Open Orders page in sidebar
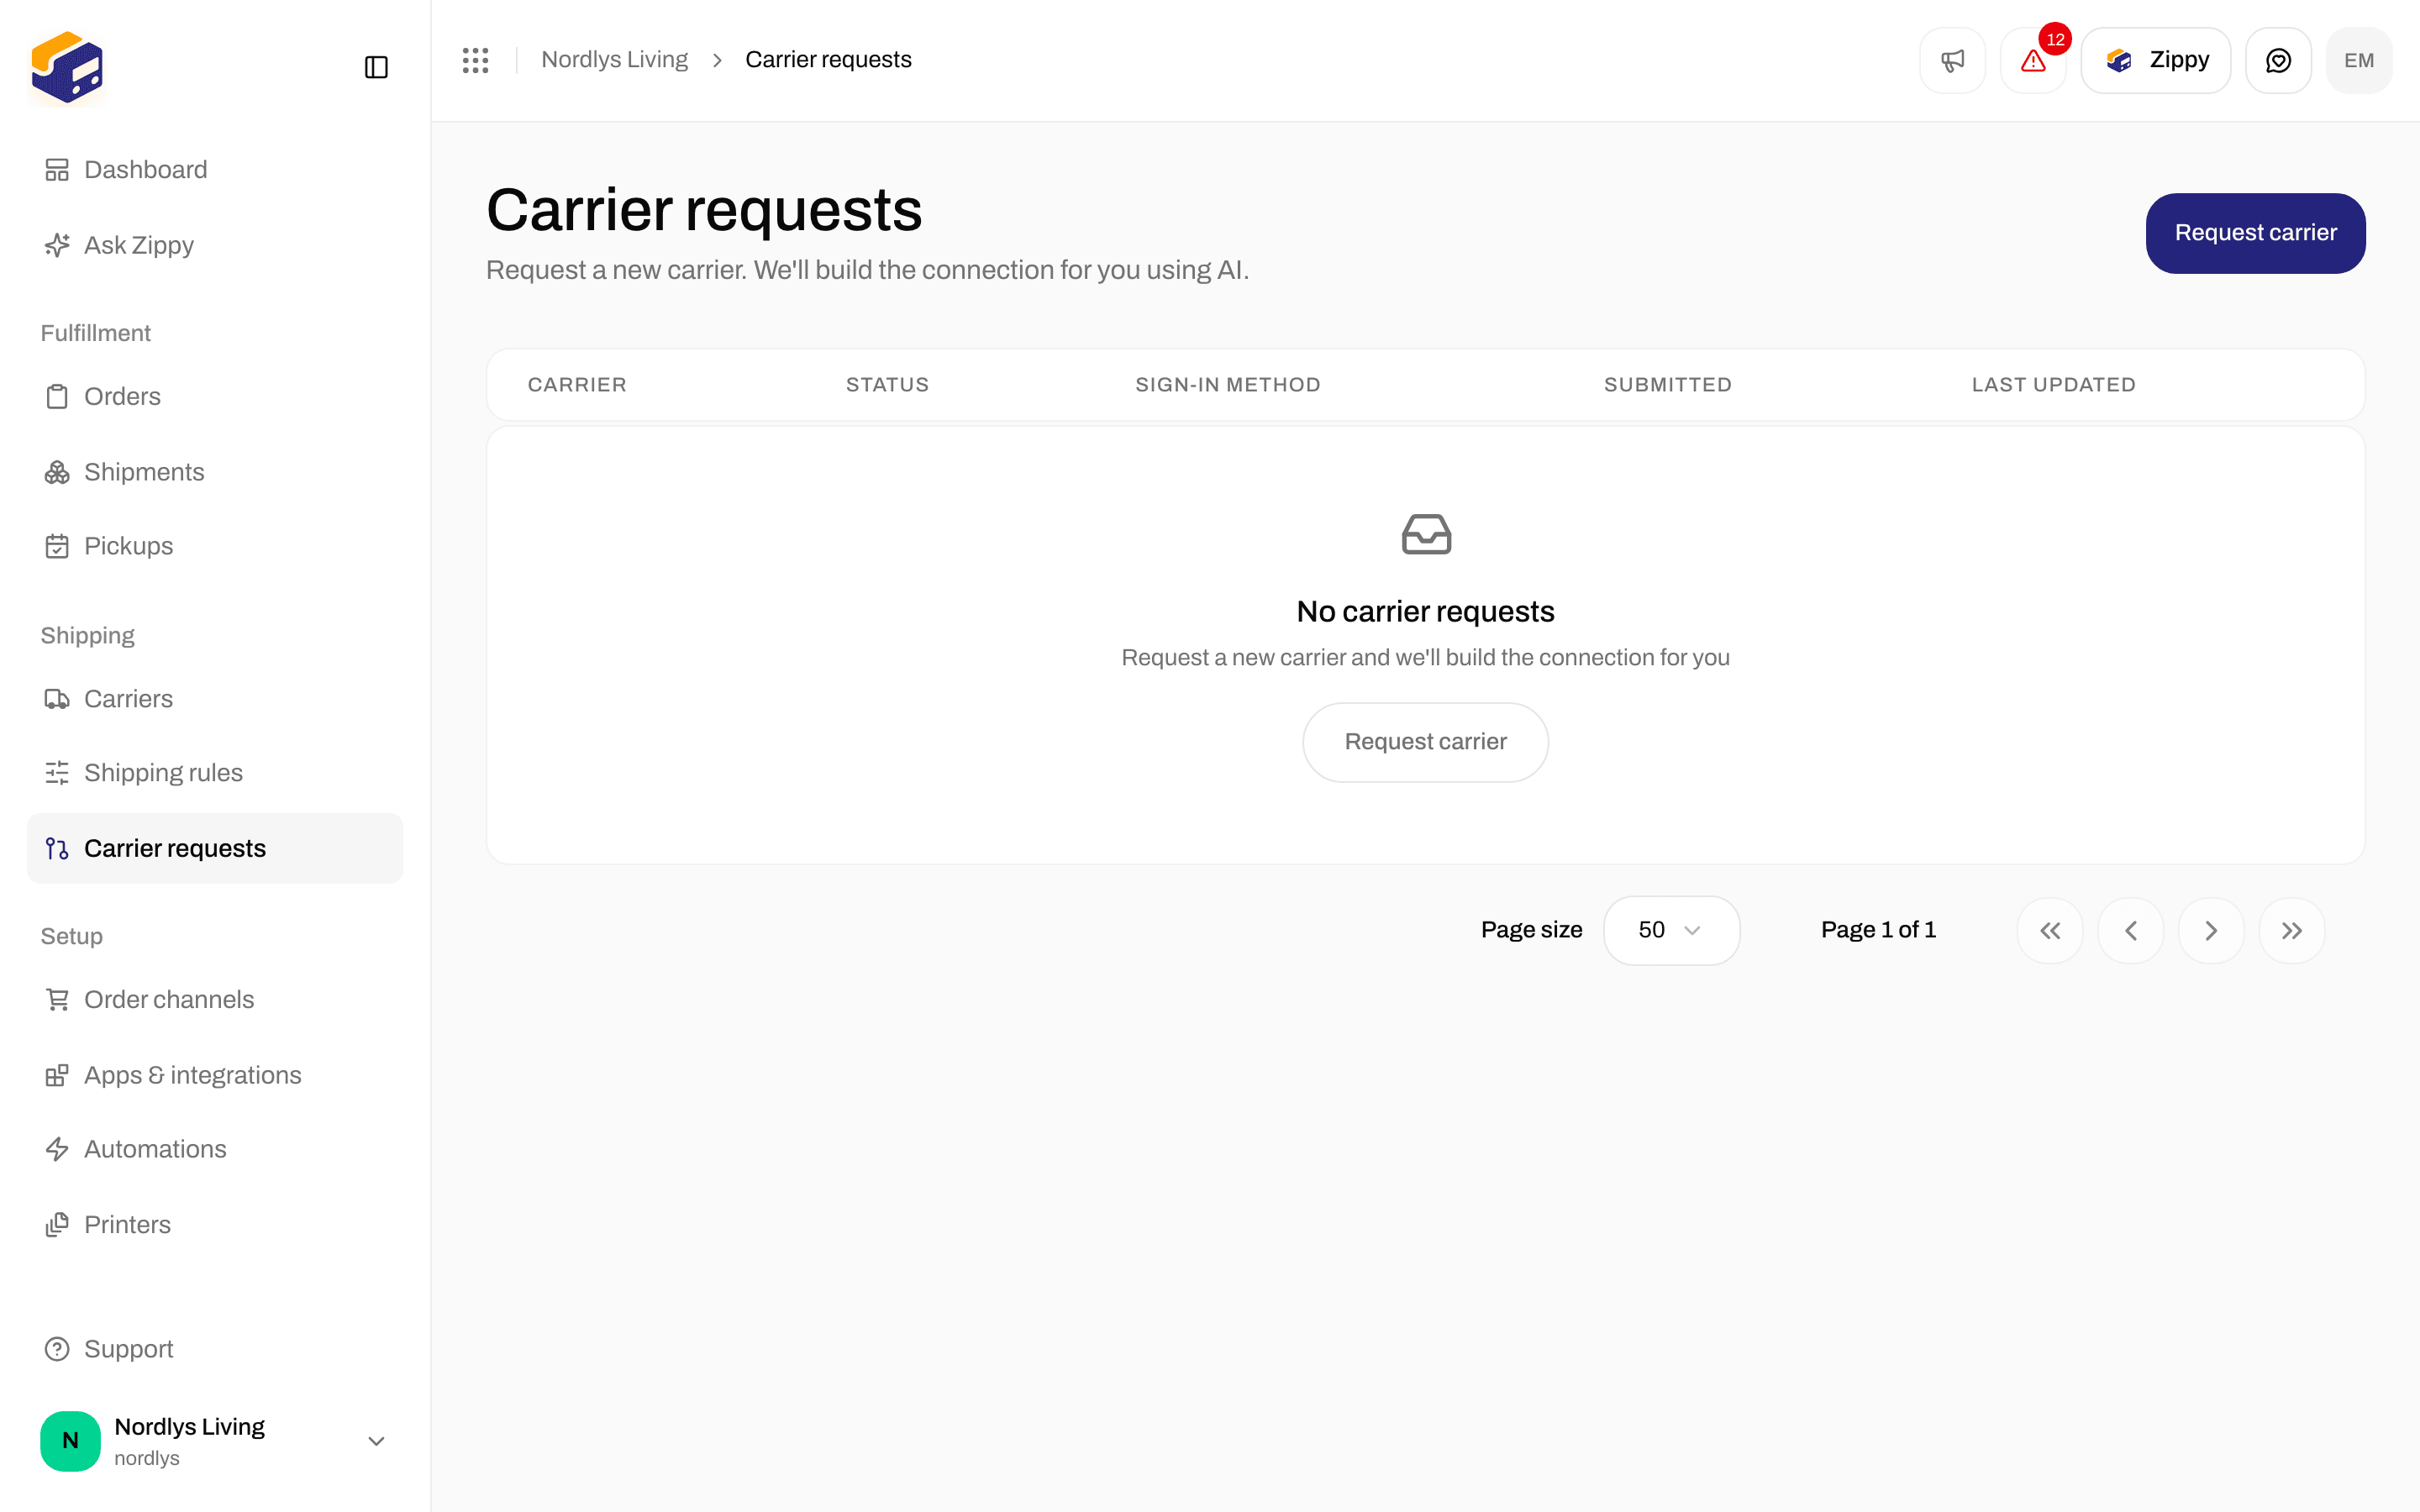The image size is (2420, 1512). pyautogui.click(x=215, y=397)
